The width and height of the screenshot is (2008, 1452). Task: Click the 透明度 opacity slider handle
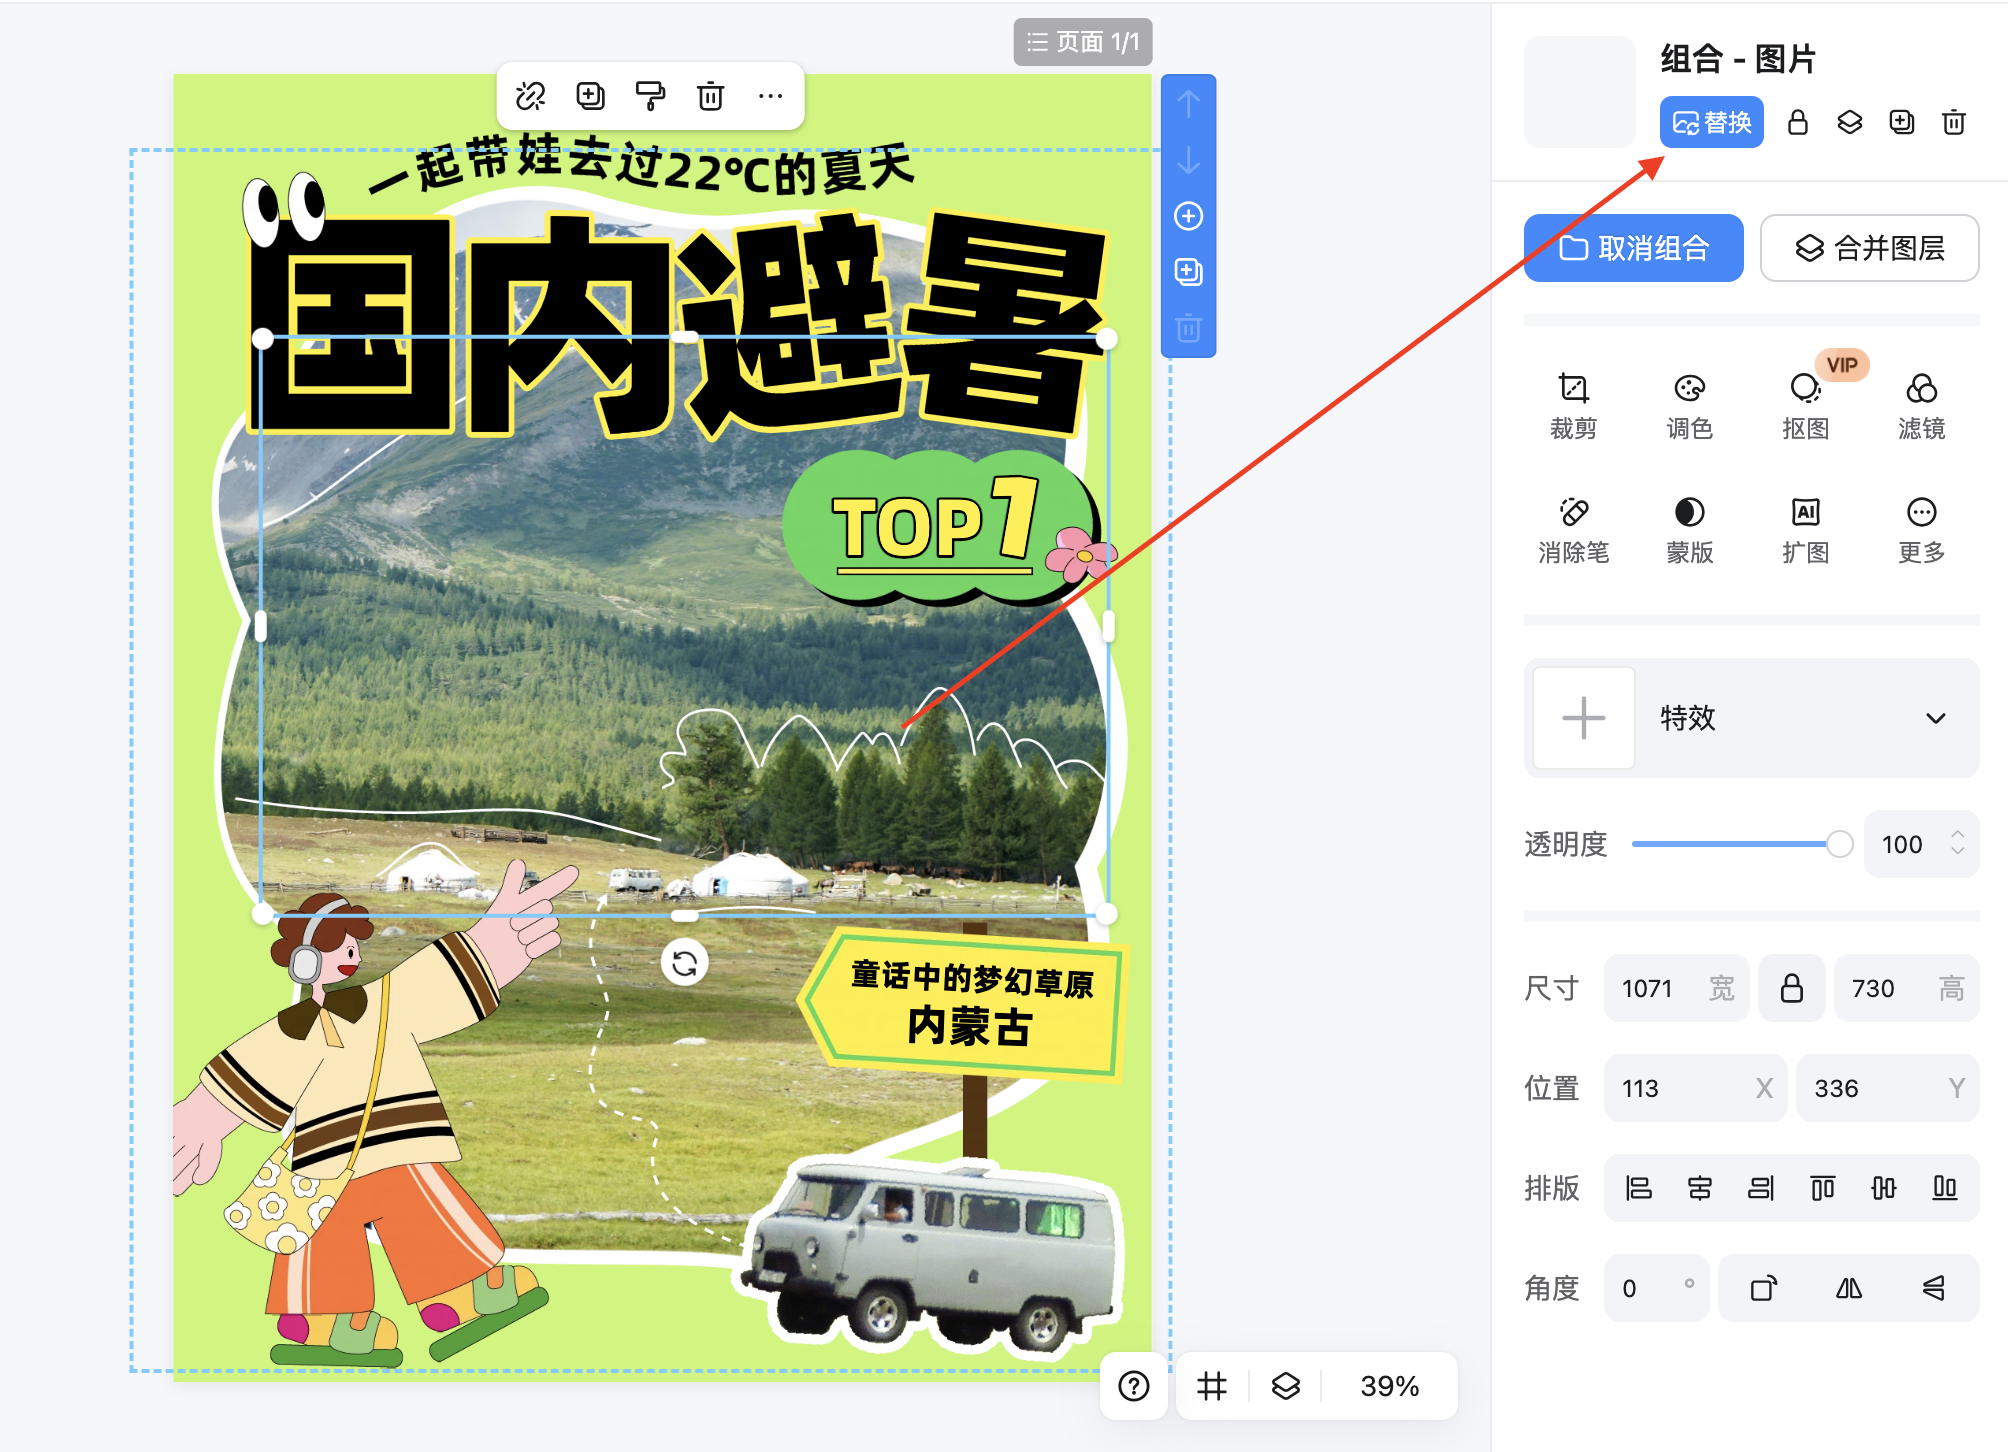coord(1841,844)
